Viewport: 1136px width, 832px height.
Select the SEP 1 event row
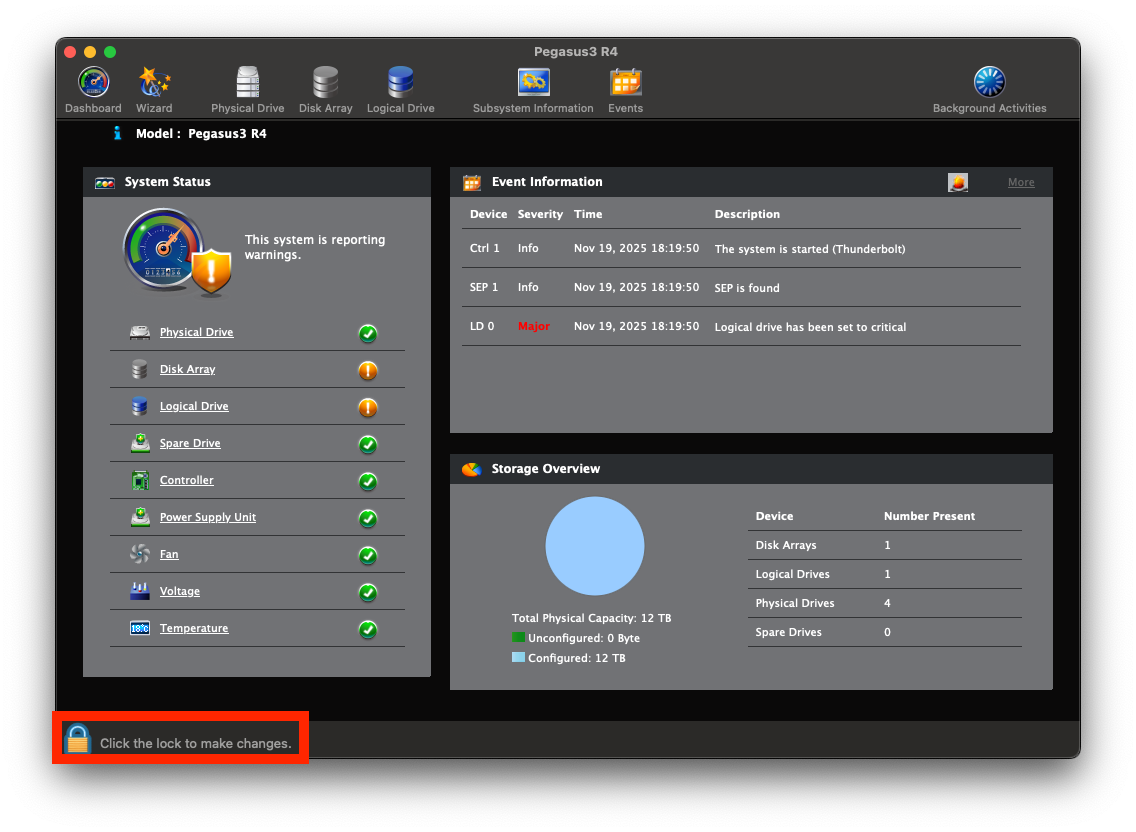(741, 288)
